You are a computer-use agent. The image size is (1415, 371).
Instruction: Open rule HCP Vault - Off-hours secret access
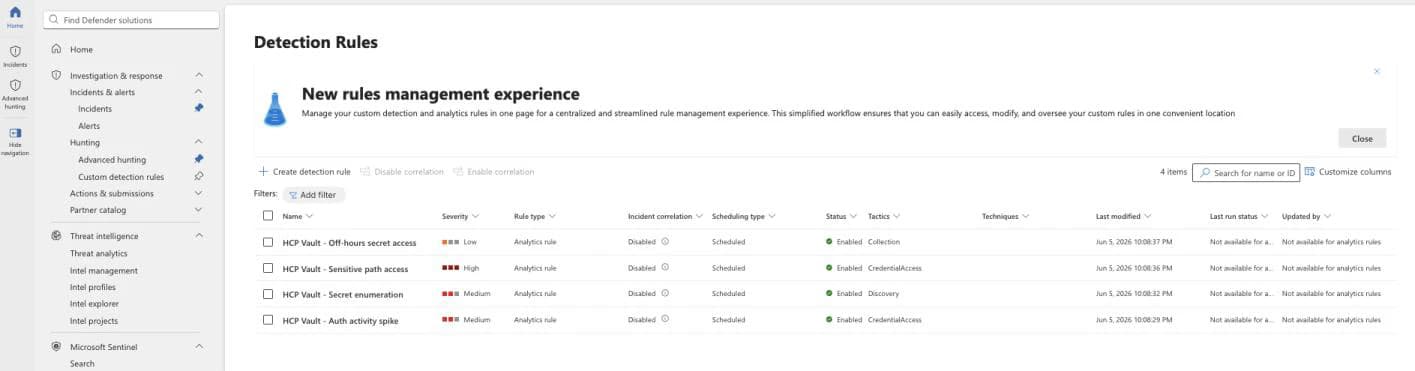pos(349,242)
